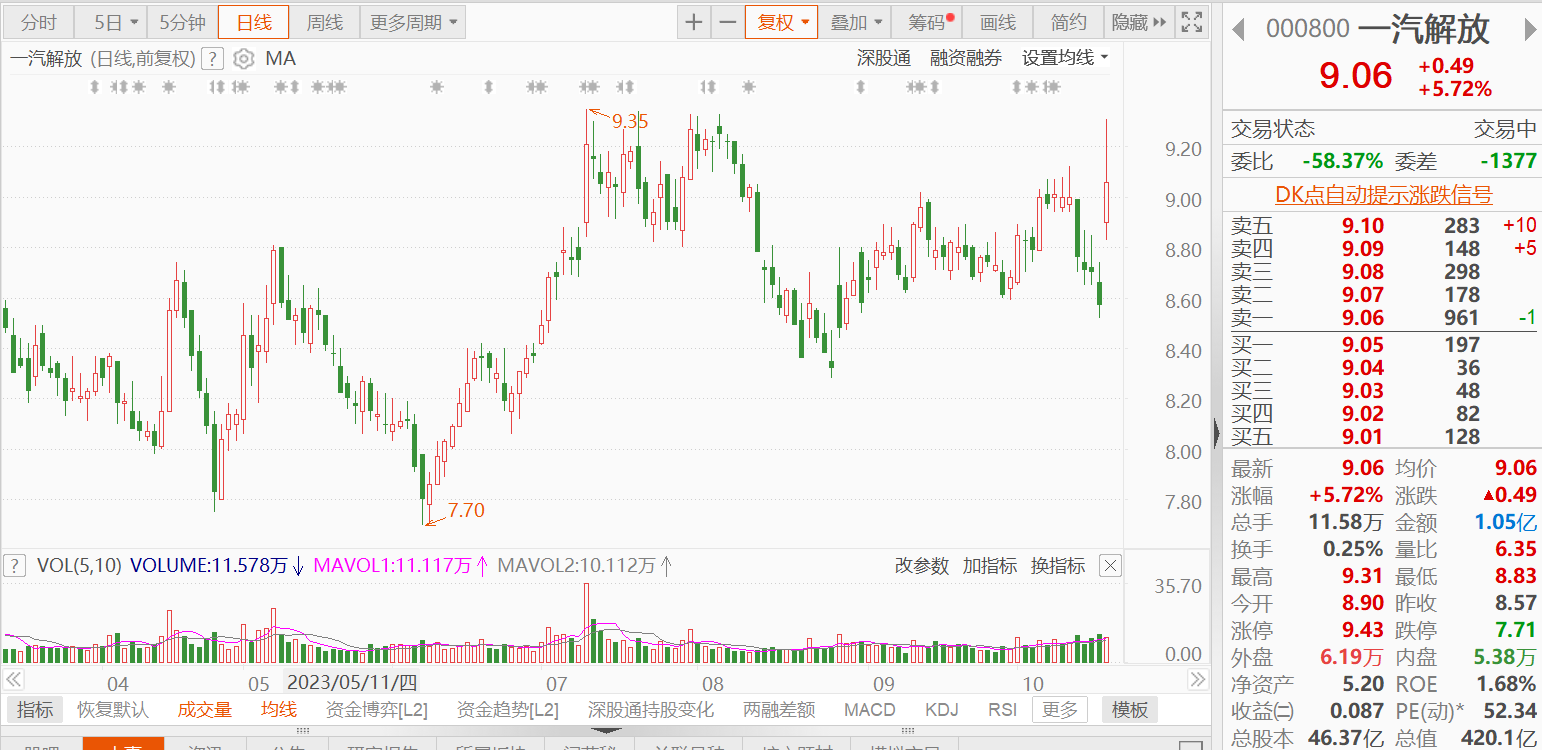Select 深股通持股变化 indicator
This screenshot has height=750, width=1542.
click(x=651, y=710)
